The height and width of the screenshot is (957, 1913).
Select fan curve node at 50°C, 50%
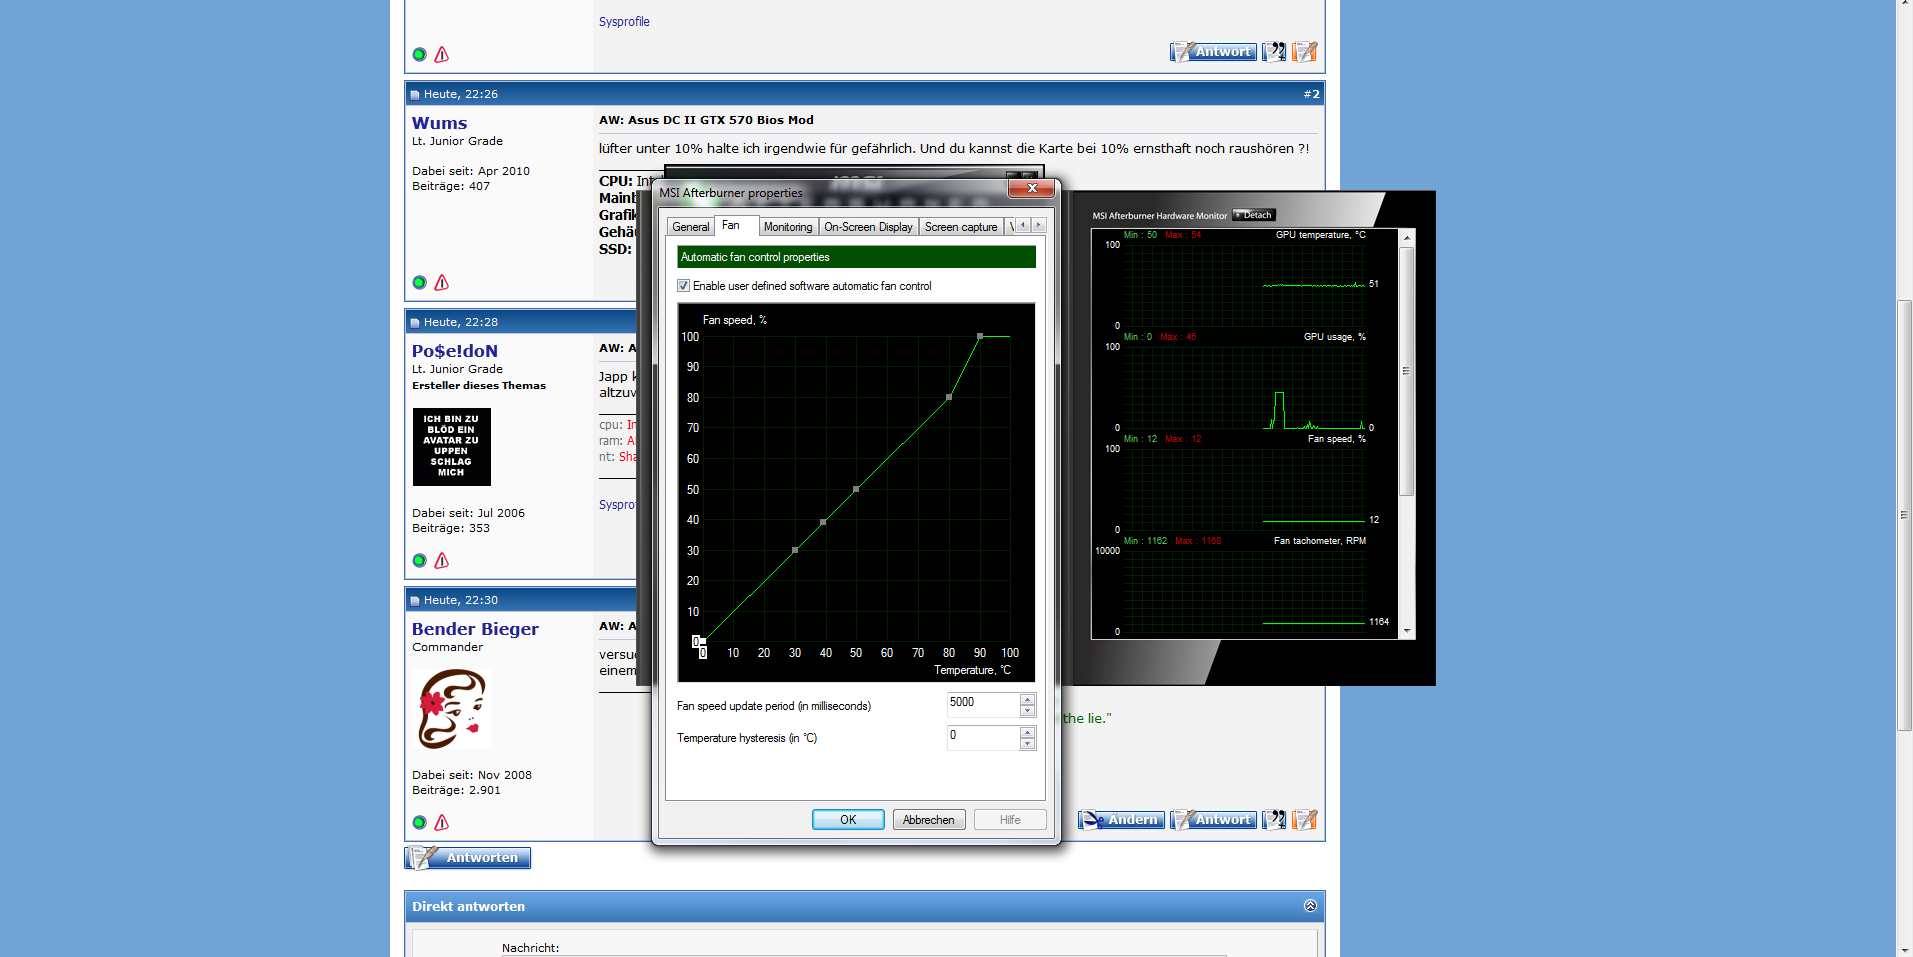point(856,489)
